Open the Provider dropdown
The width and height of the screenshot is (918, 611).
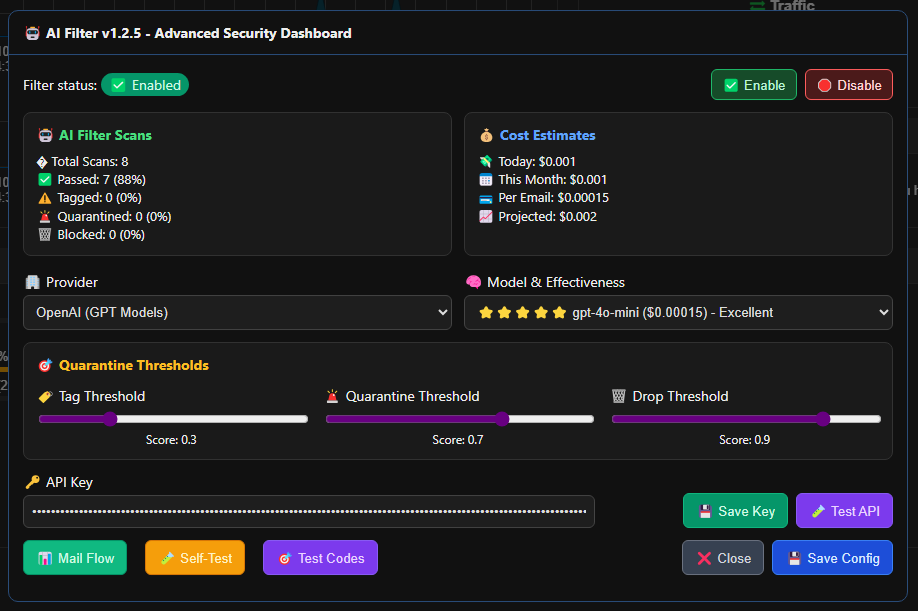pyautogui.click(x=237, y=312)
